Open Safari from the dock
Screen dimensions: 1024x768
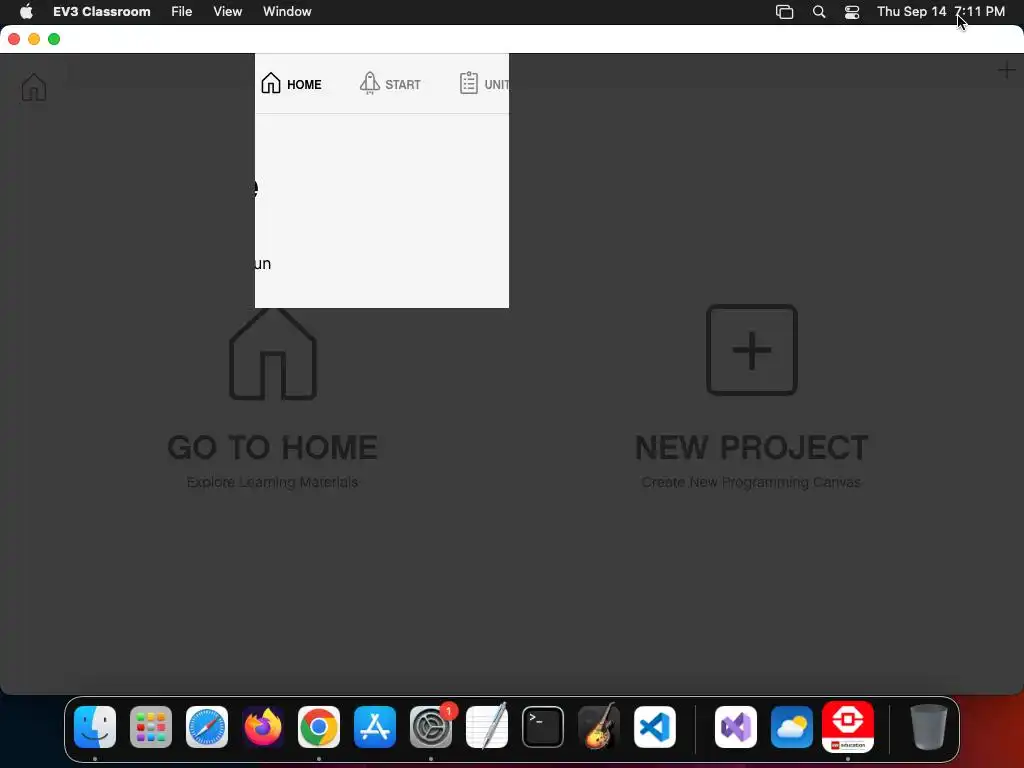click(207, 727)
